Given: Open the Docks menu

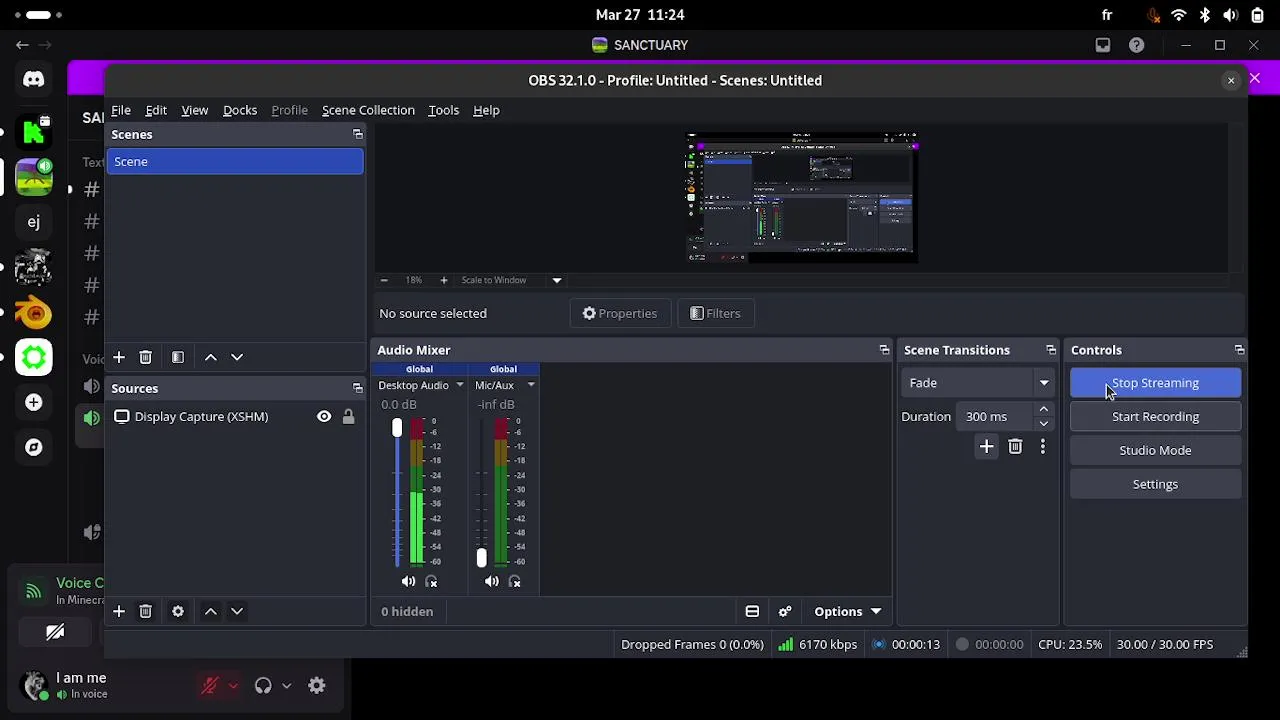Looking at the screenshot, I should point(240,110).
